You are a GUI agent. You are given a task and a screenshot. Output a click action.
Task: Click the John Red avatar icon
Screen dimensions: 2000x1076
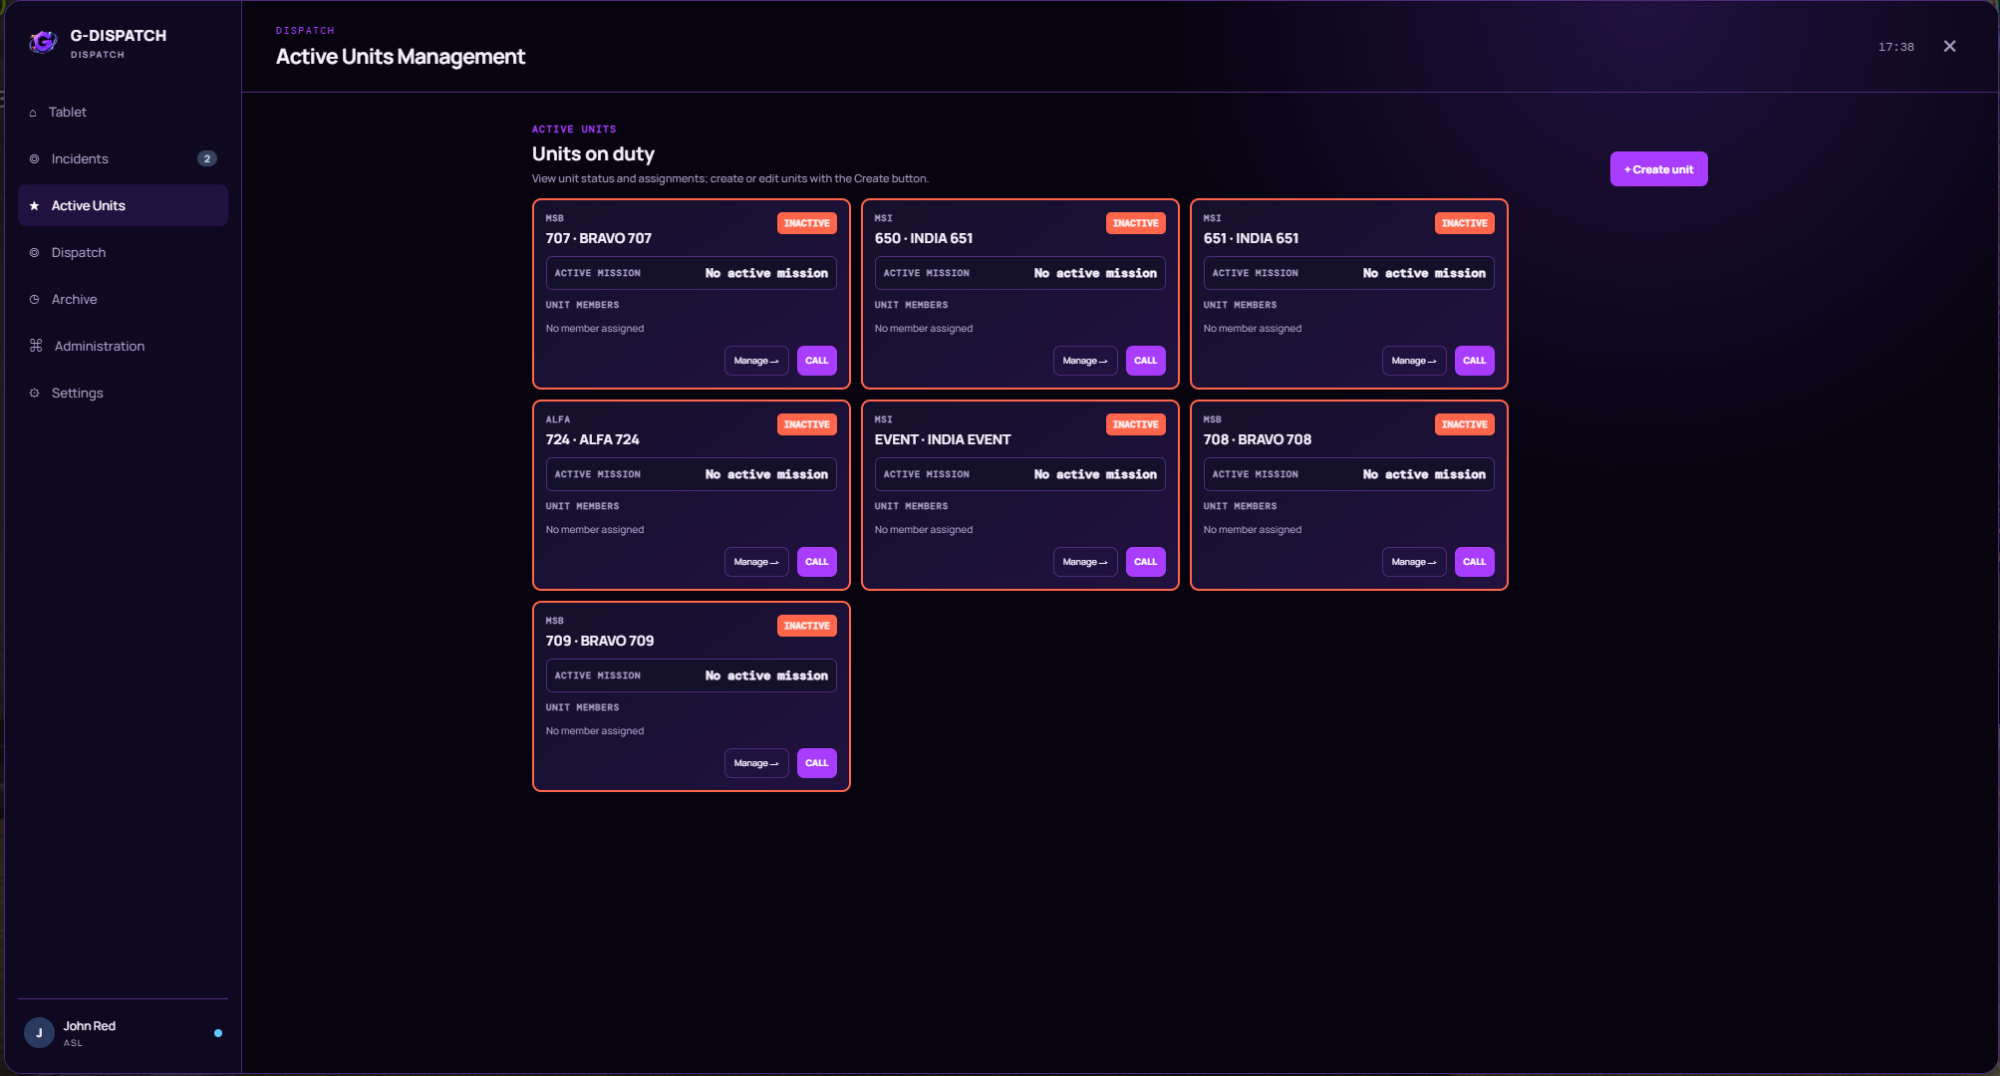point(39,1033)
